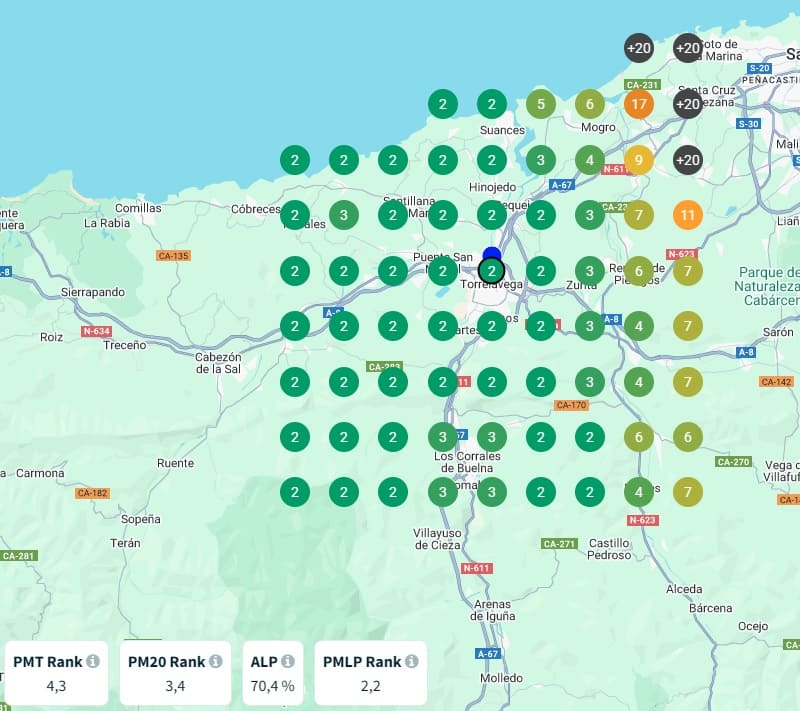Open the PMT Rank info icon

tap(93, 661)
